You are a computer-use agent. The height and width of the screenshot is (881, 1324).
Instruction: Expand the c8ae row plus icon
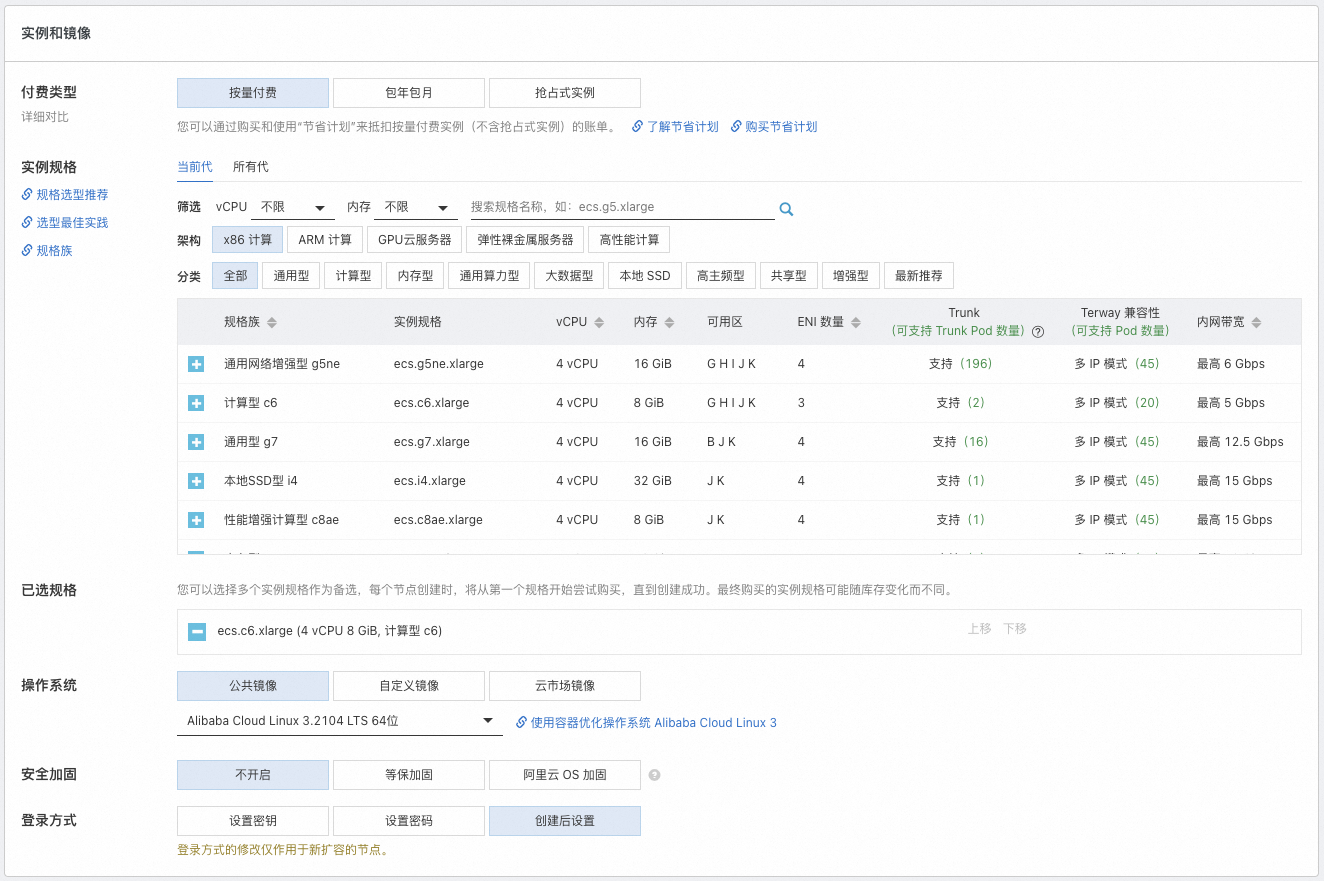196,520
